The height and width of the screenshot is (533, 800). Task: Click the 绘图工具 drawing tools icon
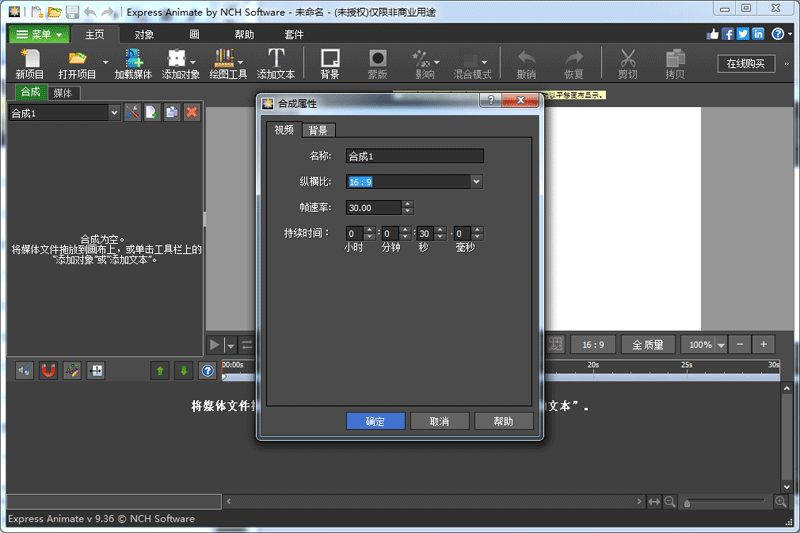224,58
